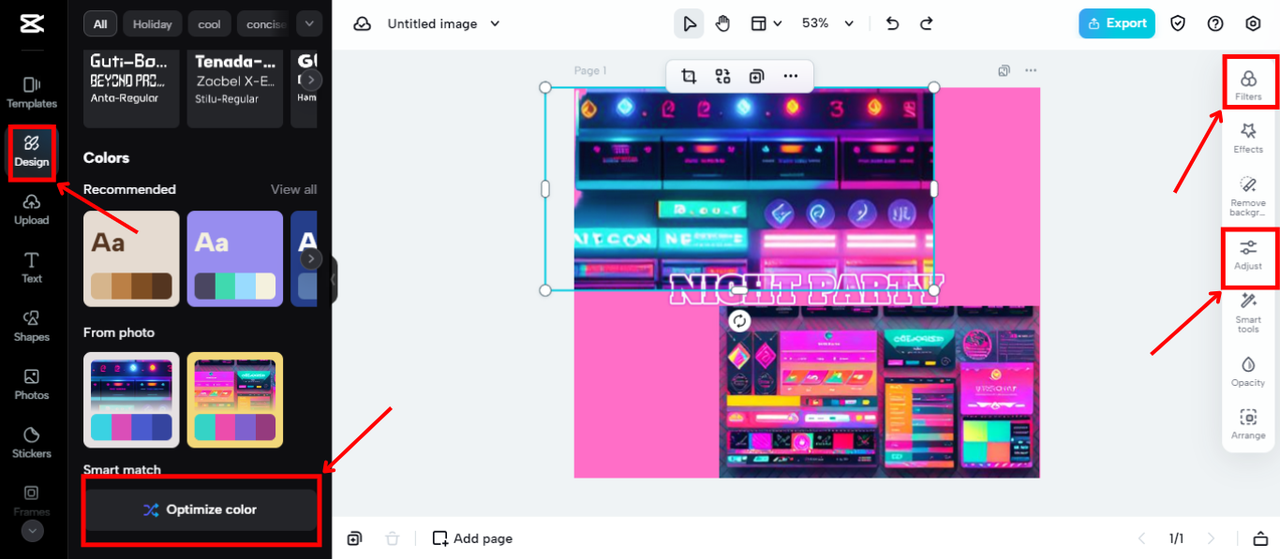Click the delete page trash icon
Screen dimensions: 1280x559
pyautogui.click(x=392, y=539)
